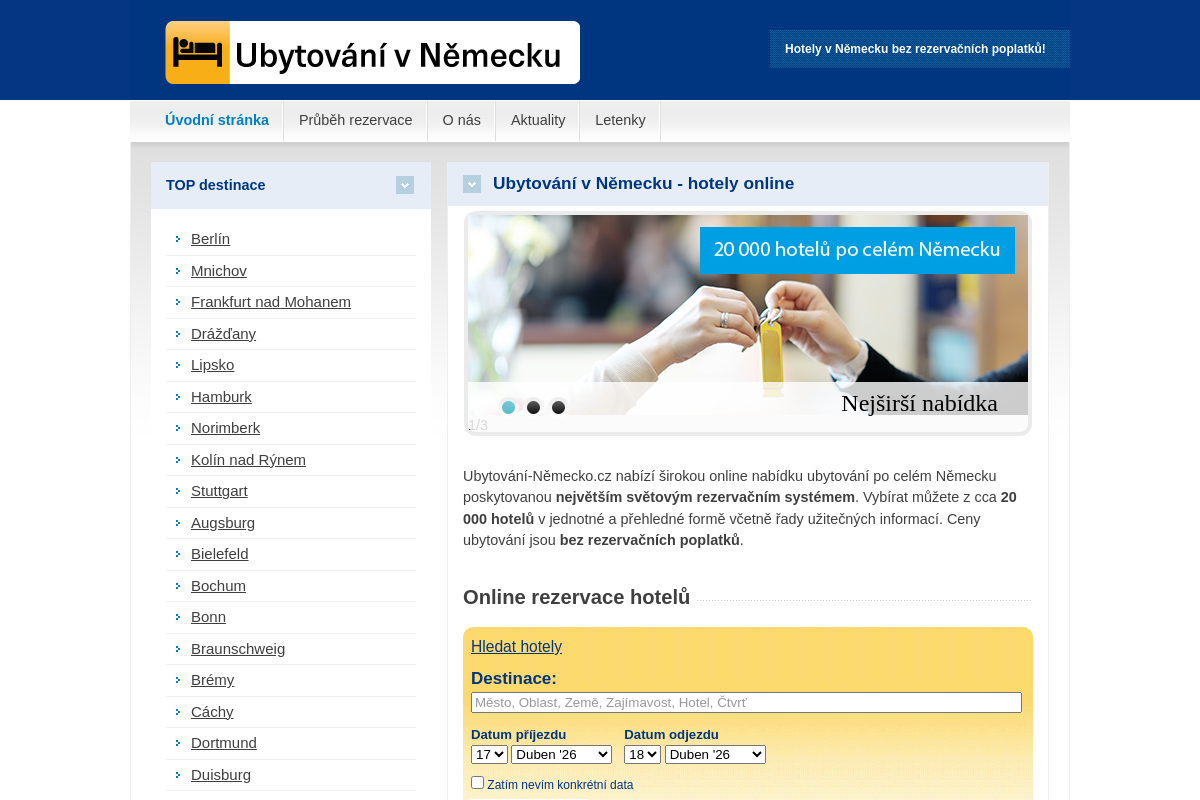Viewport: 1200px width, 800px height.
Task: Open the arrival month dropdown 'Duben '26'
Action: tap(561, 754)
